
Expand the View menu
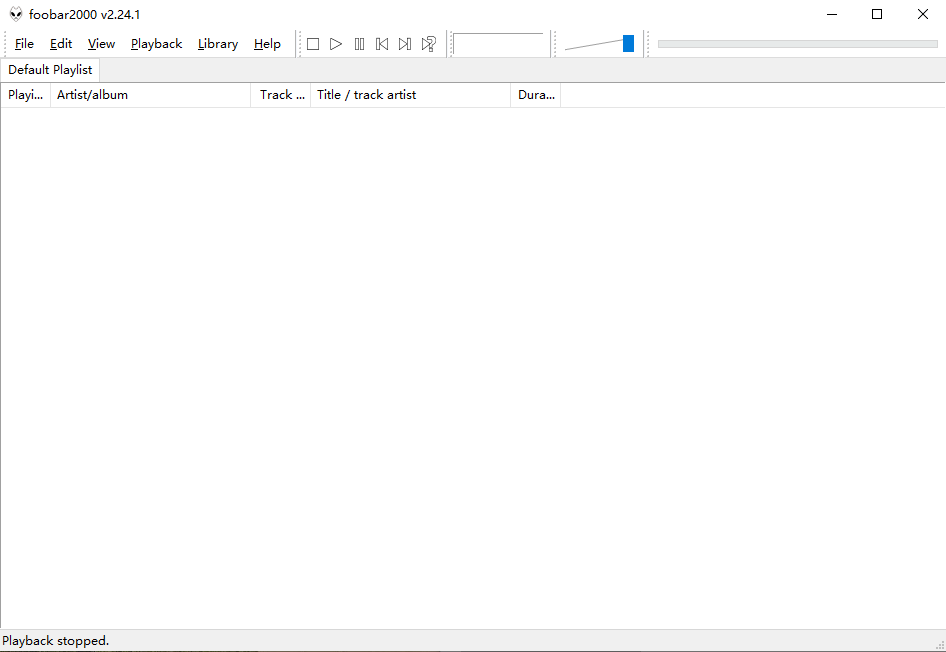pyautogui.click(x=101, y=44)
